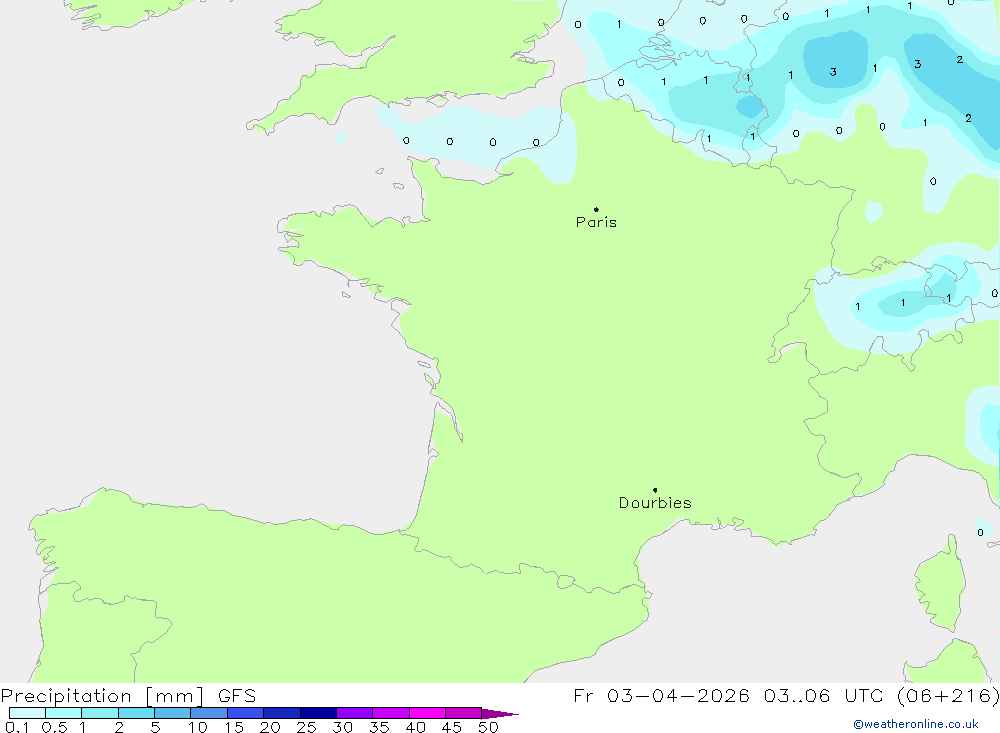1000x733 pixels.
Task: Pick the 10–15 mm legend color swatch
Action: [209, 713]
